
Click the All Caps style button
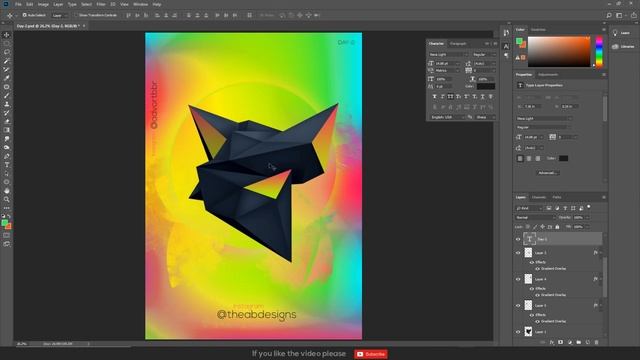tap(450, 96)
